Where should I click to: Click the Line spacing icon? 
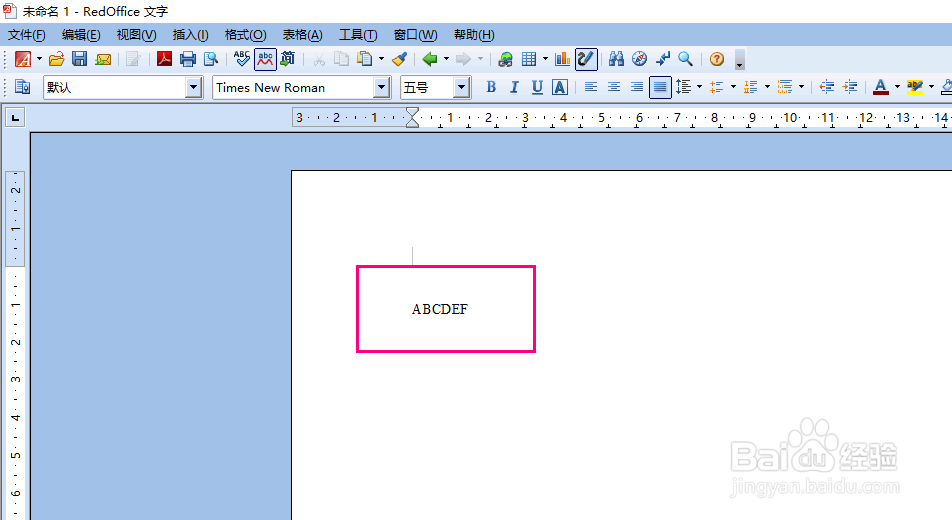pyautogui.click(x=684, y=87)
